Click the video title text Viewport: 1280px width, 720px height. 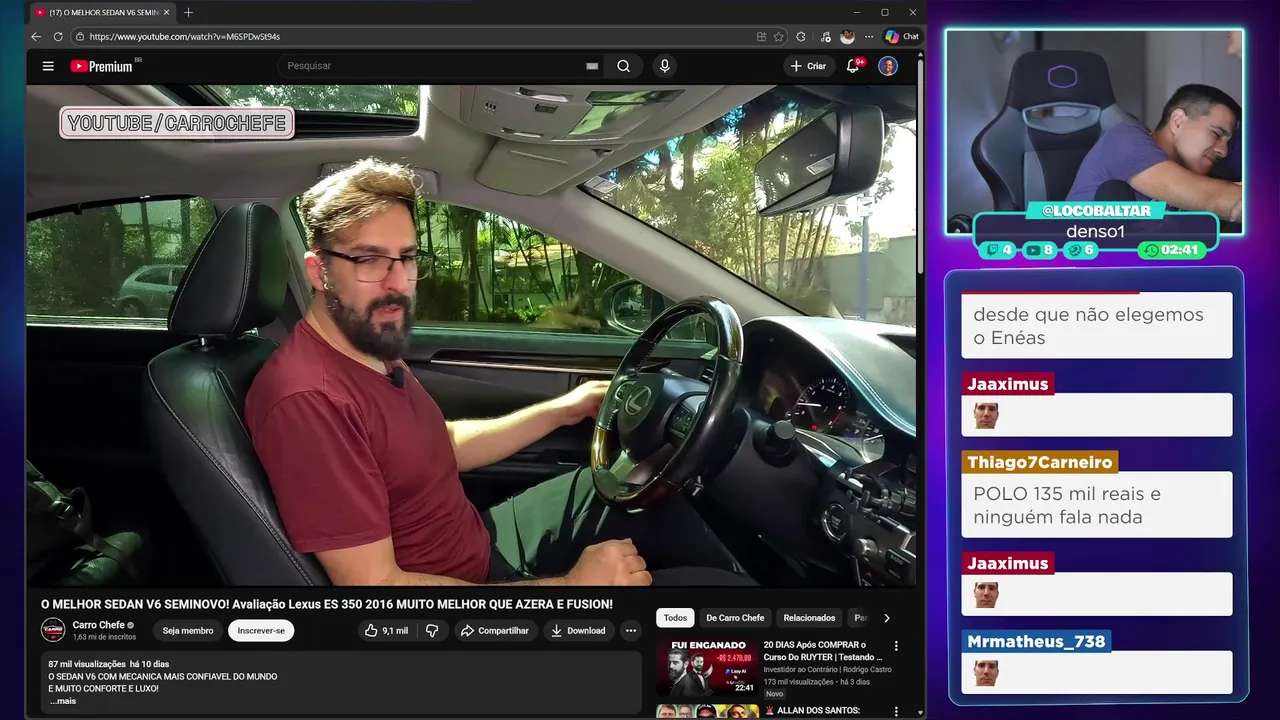pos(326,604)
